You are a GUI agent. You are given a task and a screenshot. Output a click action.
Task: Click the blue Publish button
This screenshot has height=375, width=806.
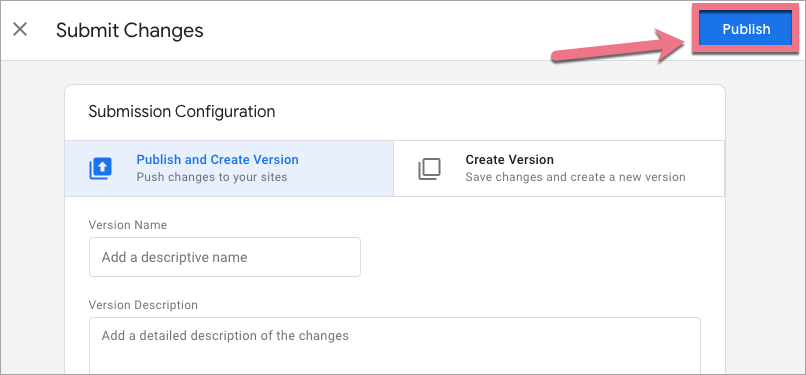746,29
